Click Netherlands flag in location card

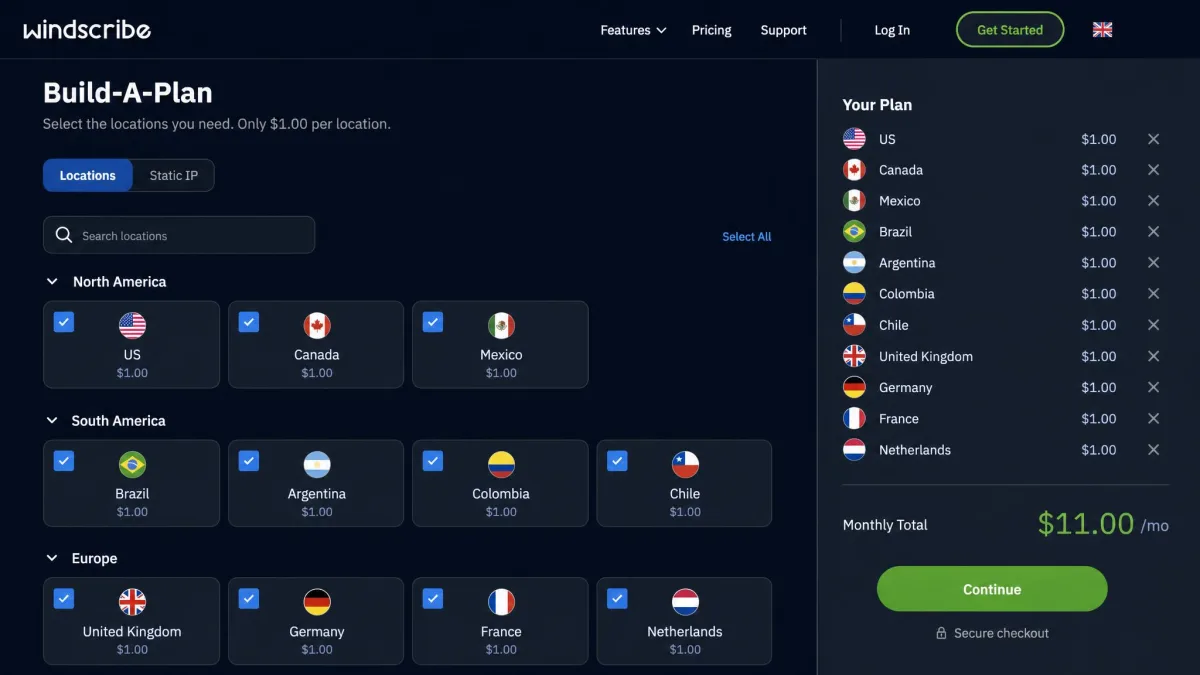(x=685, y=602)
